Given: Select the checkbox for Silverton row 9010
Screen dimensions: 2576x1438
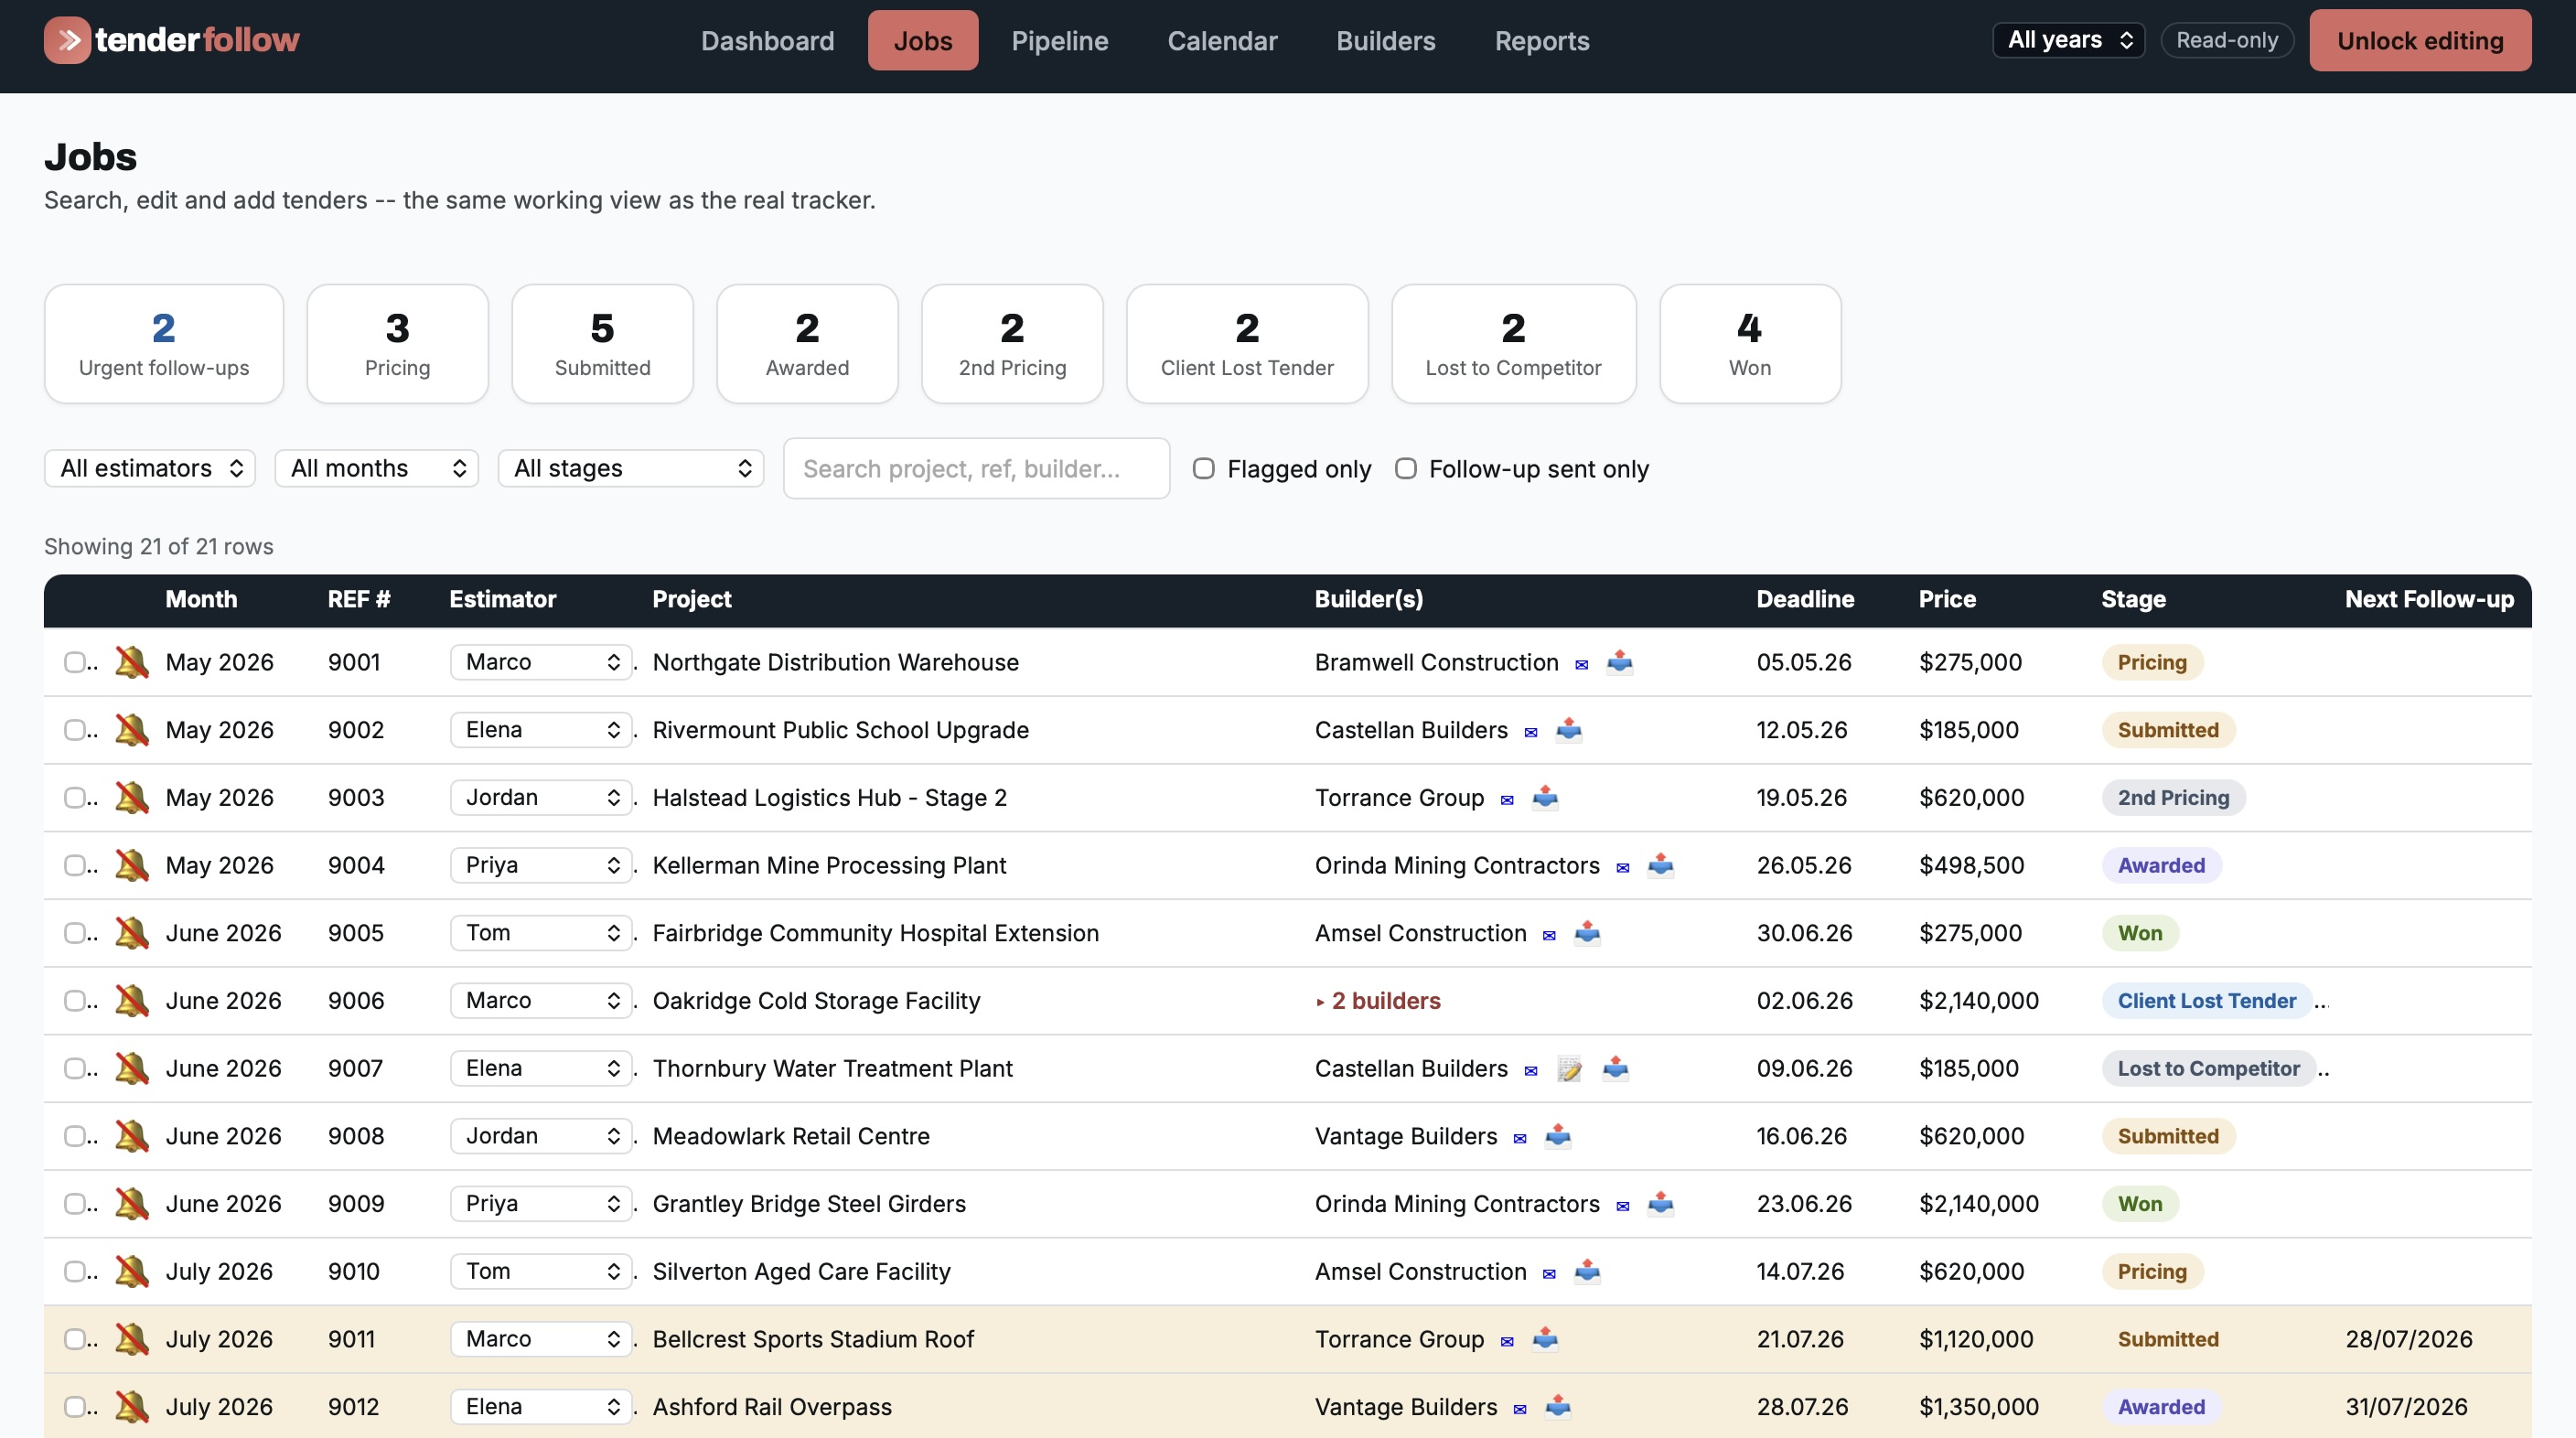Looking at the screenshot, I should click(x=74, y=1271).
